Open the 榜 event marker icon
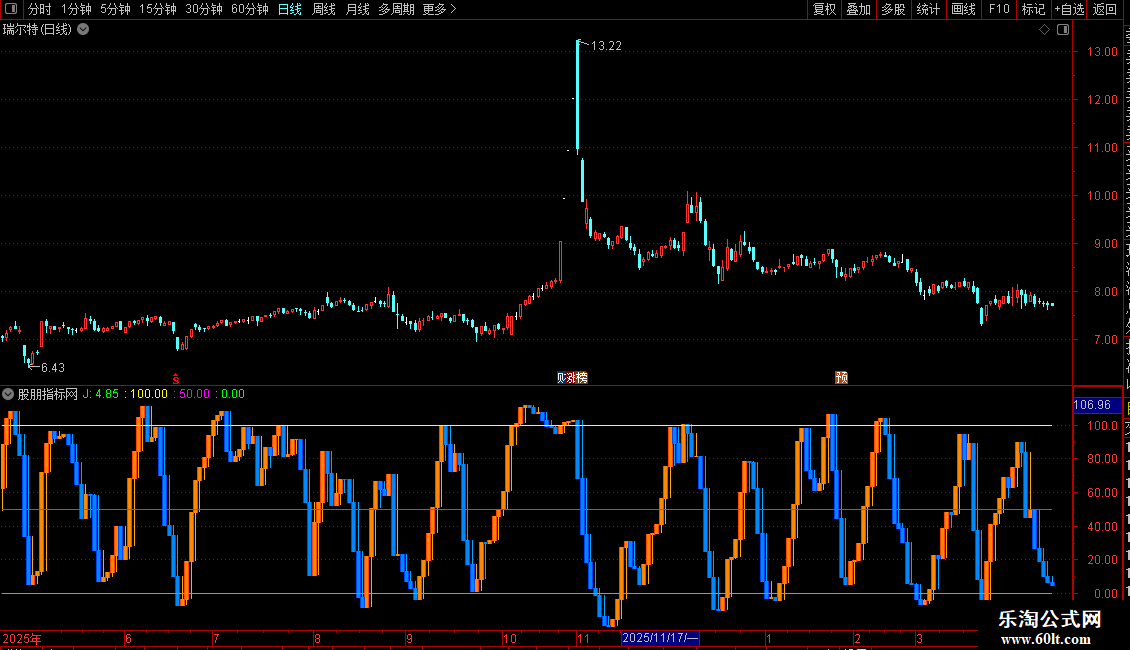Screen dimensions: 1130x650 [582, 378]
